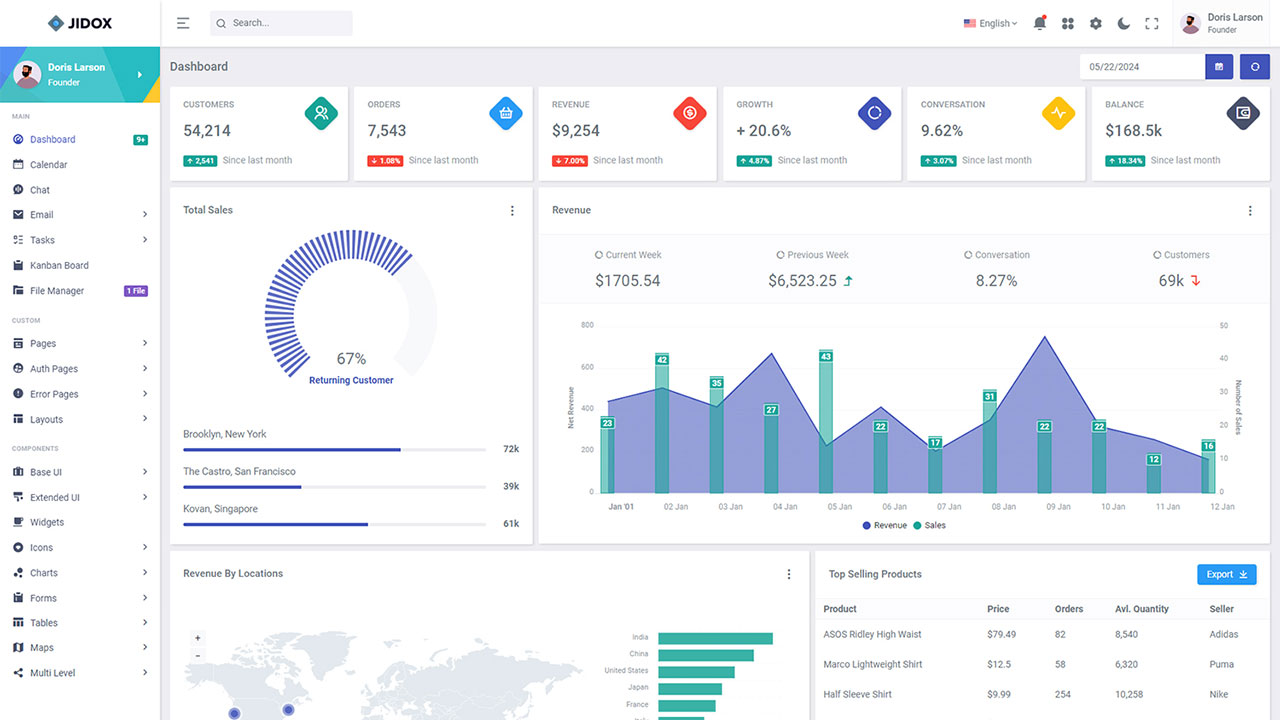Open Total Sales three-dot options menu
Screen dimensions: 1280x720
pos(512,211)
